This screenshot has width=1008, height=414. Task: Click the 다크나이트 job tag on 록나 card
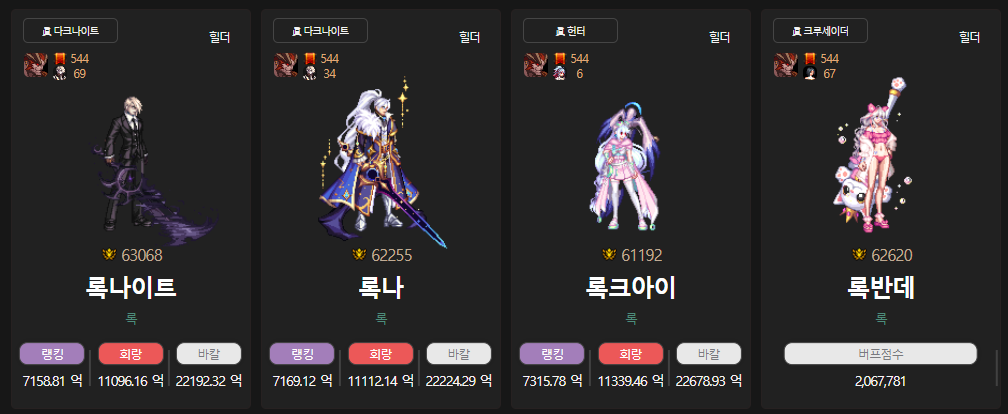320,30
